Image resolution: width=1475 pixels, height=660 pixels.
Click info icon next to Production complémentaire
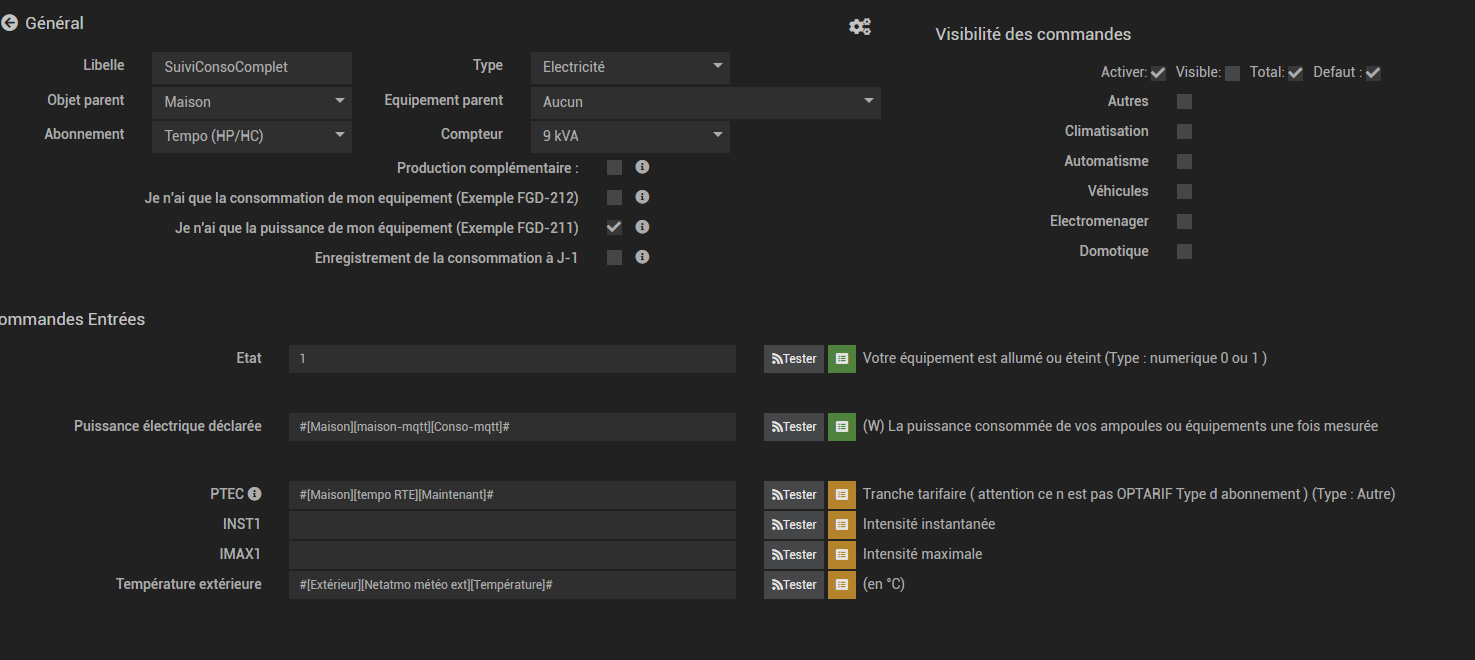643,167
